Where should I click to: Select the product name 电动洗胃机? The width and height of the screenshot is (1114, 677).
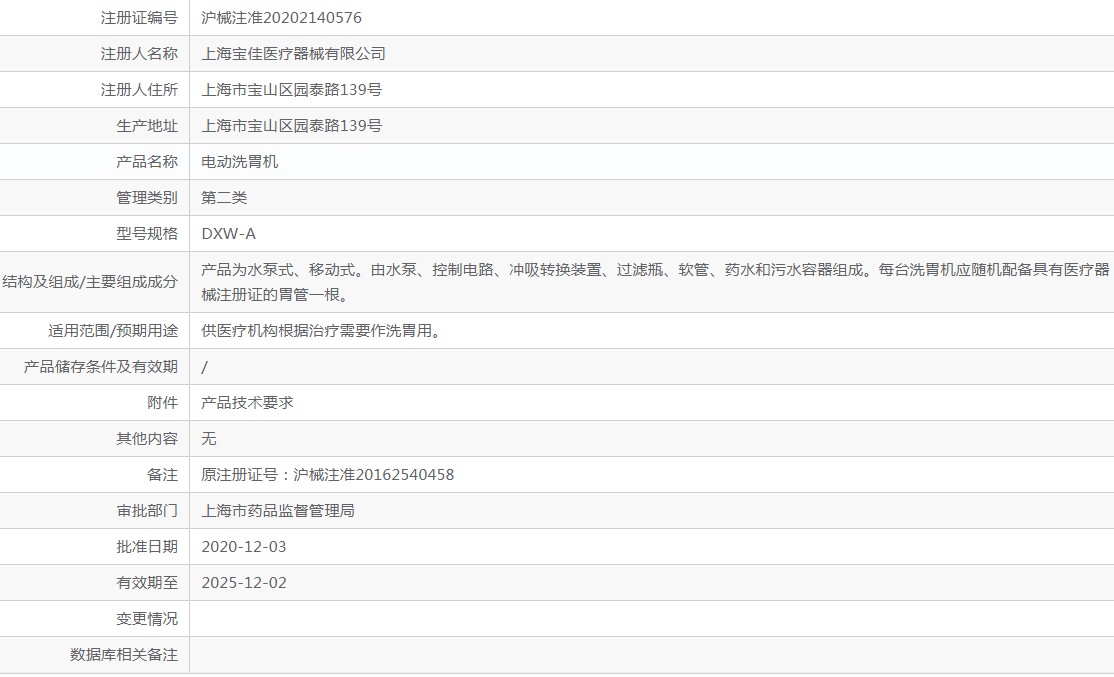point(239,162)
